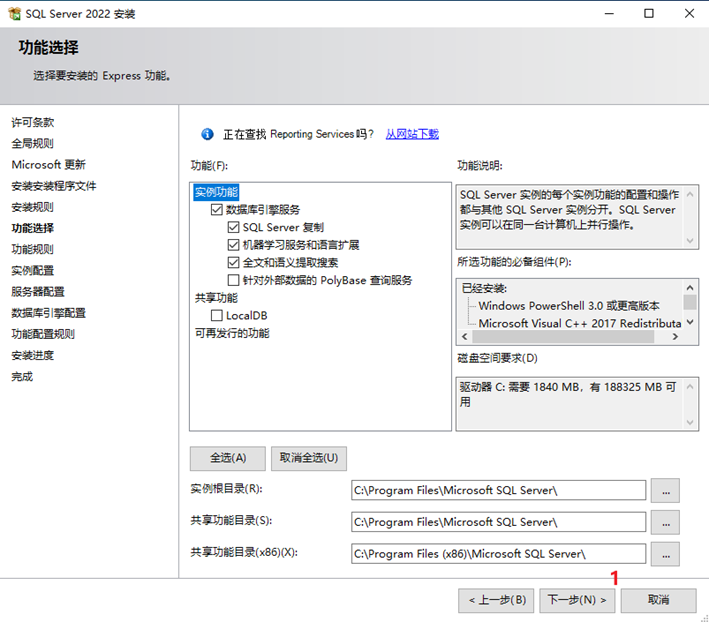Viewport: 709px width, 622px height.
Task: Select the 共享功能 tree node
Action: coord(216,298)
